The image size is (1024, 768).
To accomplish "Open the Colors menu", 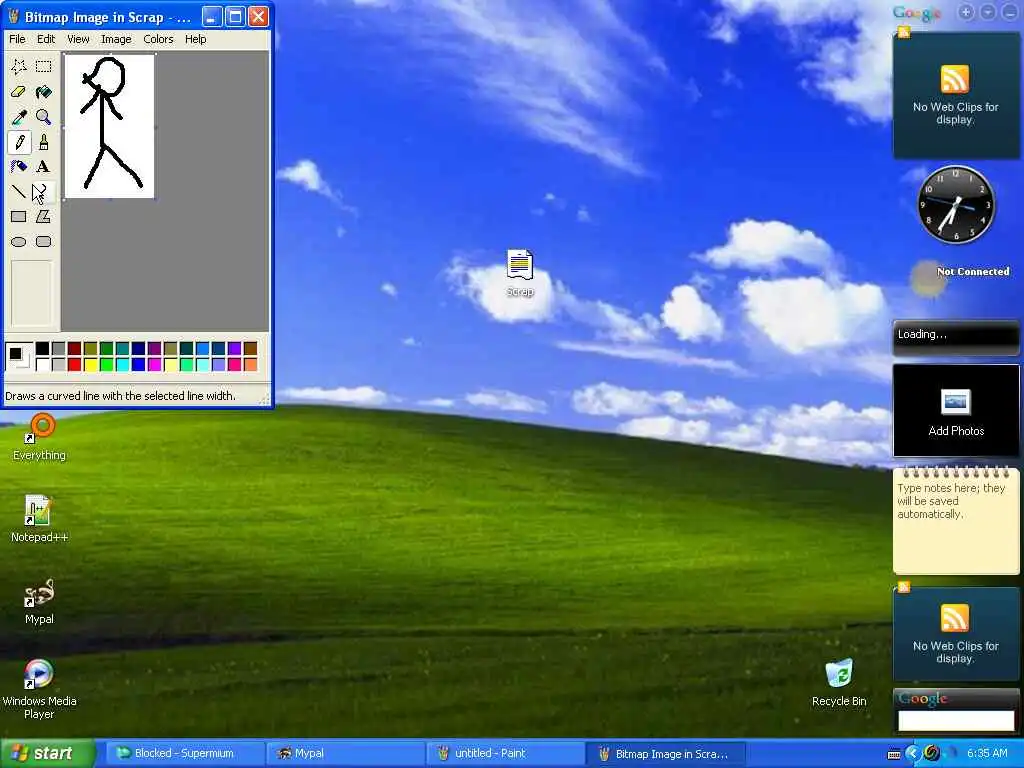I will 158,39.
